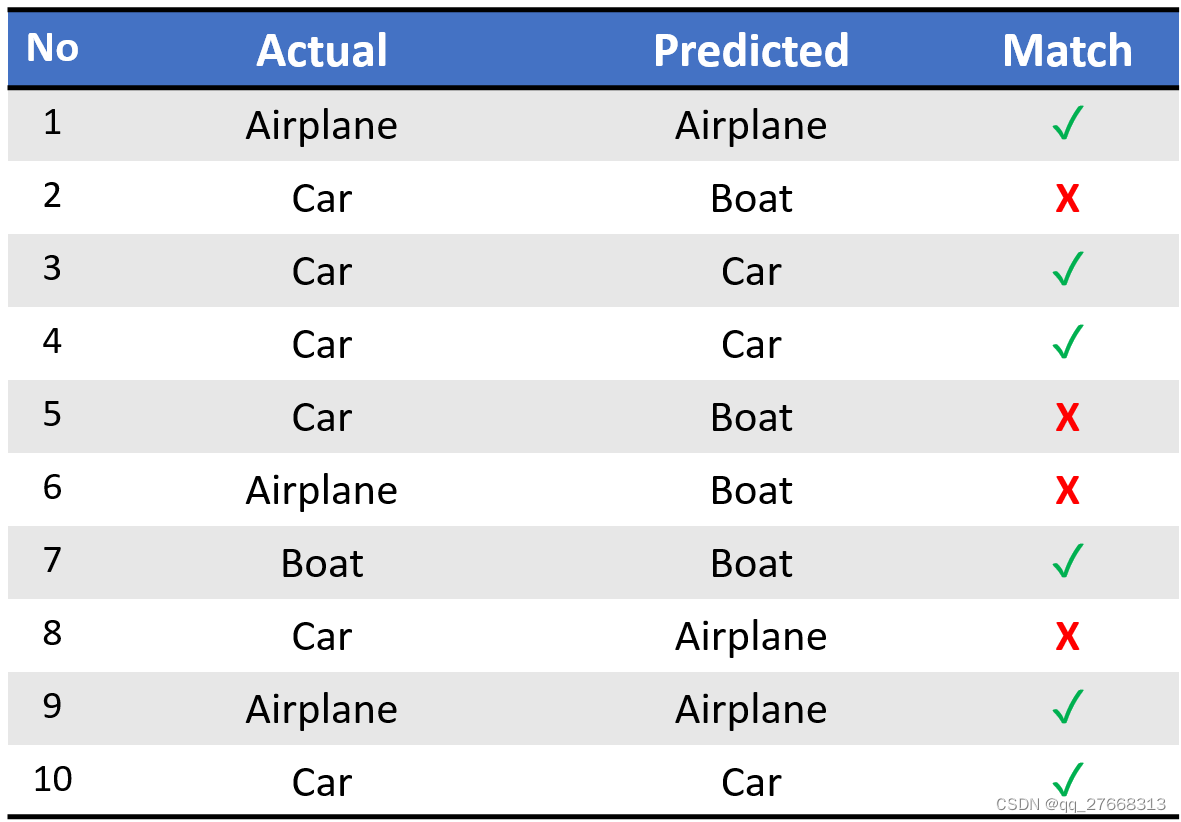Select the red X in row 8
This screenshot has height=822, width=1181.
(x=1067, y=637)
